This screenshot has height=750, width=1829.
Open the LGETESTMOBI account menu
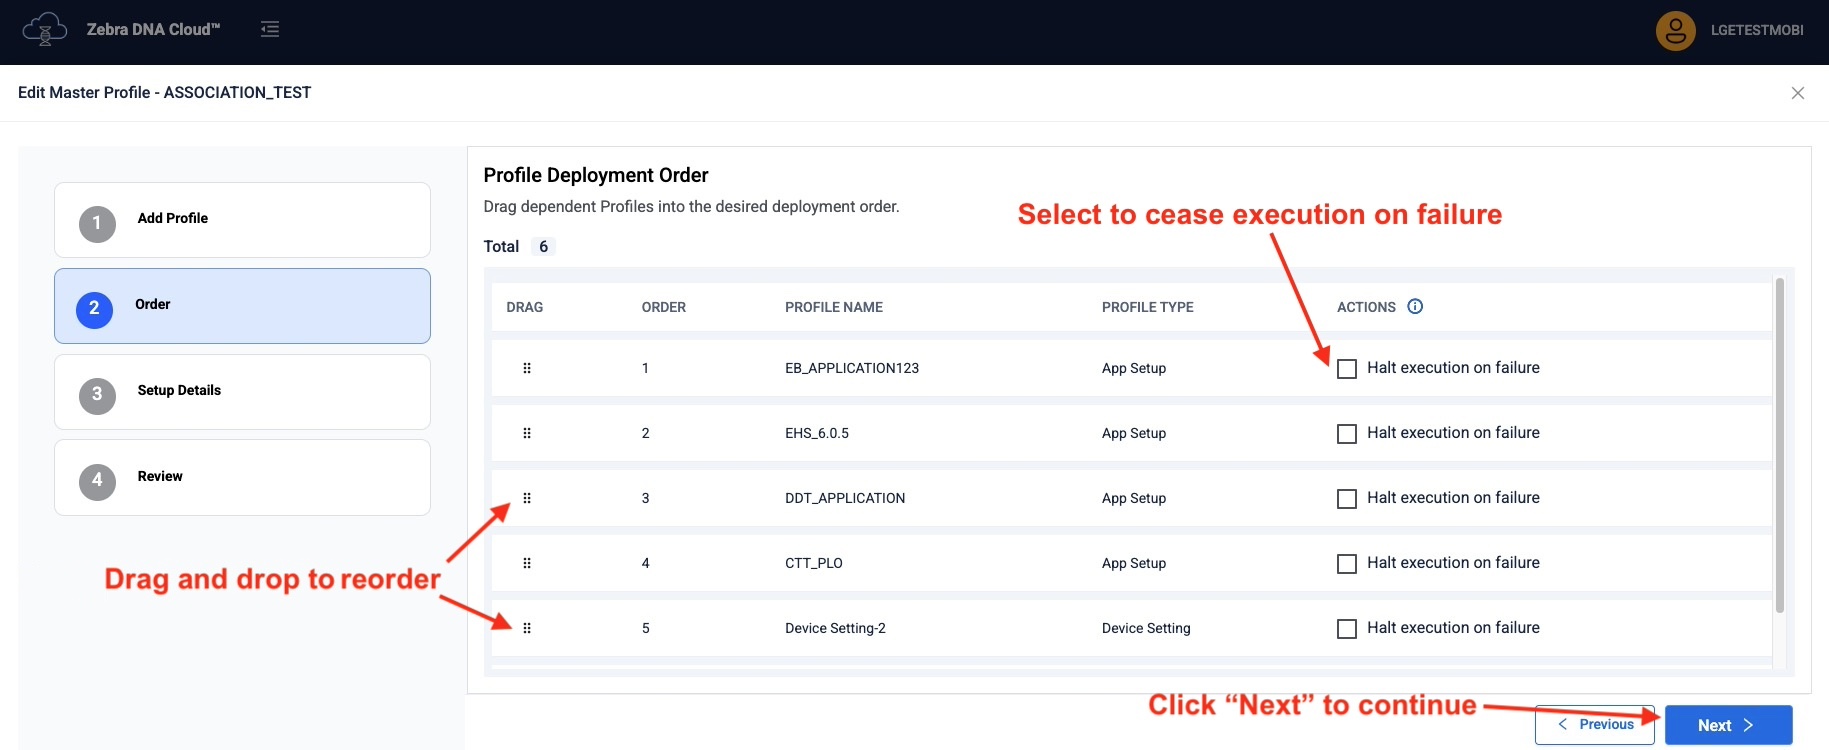[x=1756, y=30]
